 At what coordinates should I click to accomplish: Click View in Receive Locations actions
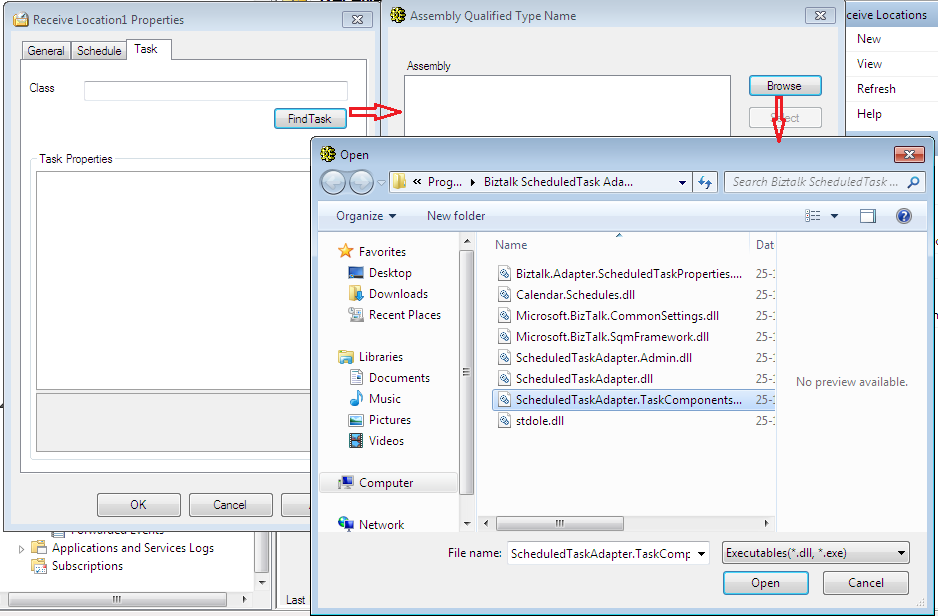coord(869,64)
